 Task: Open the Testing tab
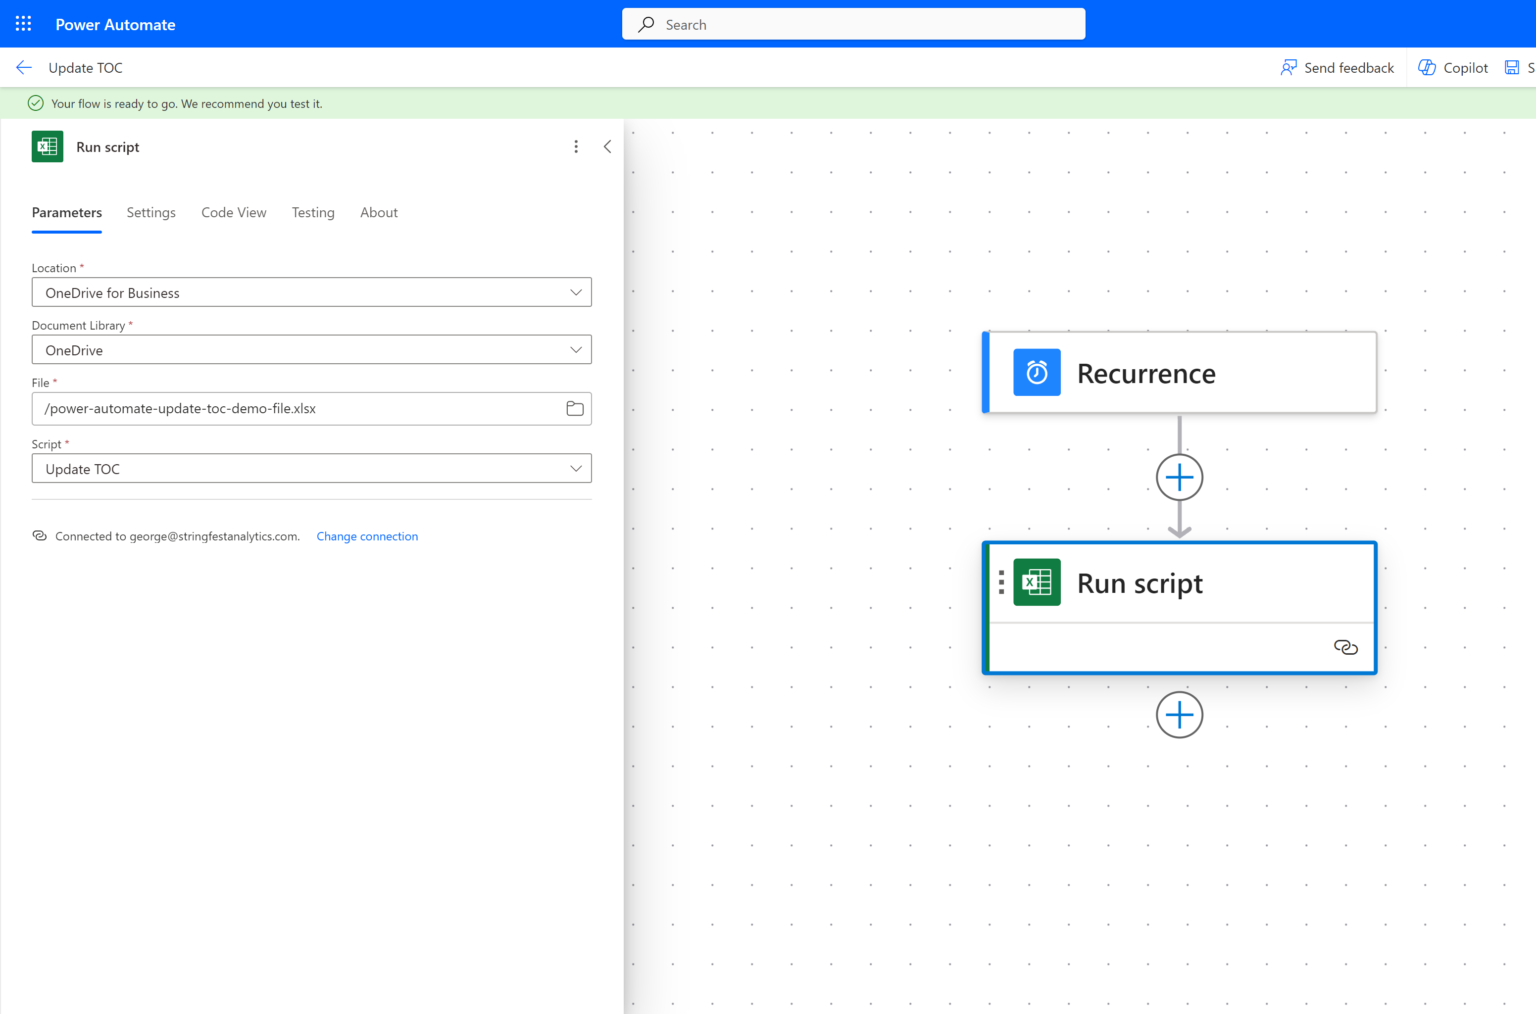click(x=313, y=212)
